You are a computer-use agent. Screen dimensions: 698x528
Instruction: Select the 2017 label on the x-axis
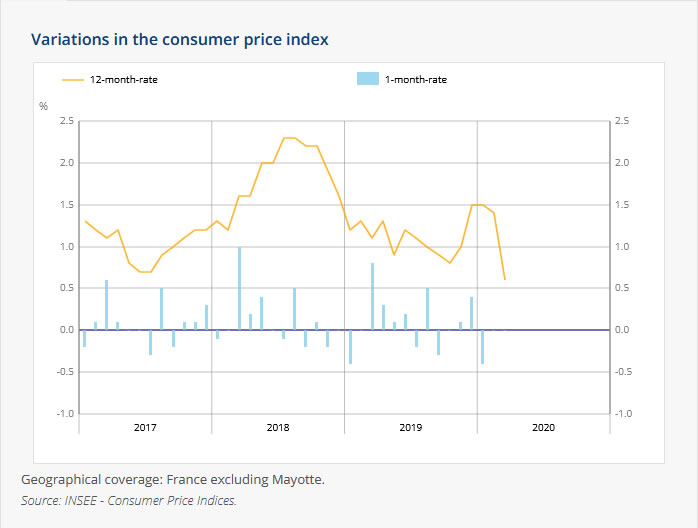pos(145,427)
